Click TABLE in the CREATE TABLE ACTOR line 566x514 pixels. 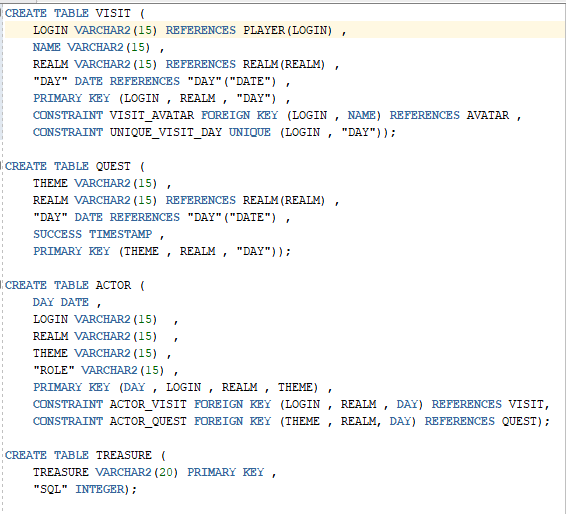click(x=71, y=286)
